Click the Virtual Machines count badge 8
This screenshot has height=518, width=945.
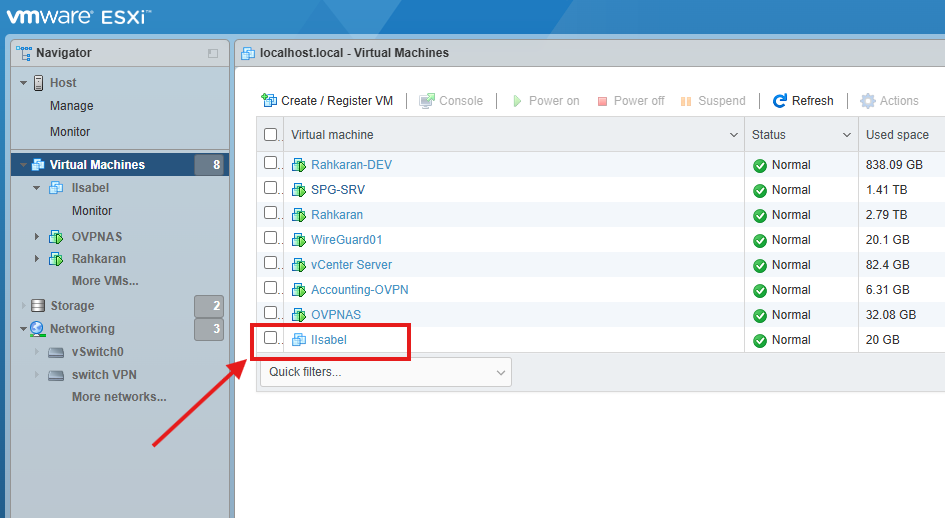coord(209,165)
